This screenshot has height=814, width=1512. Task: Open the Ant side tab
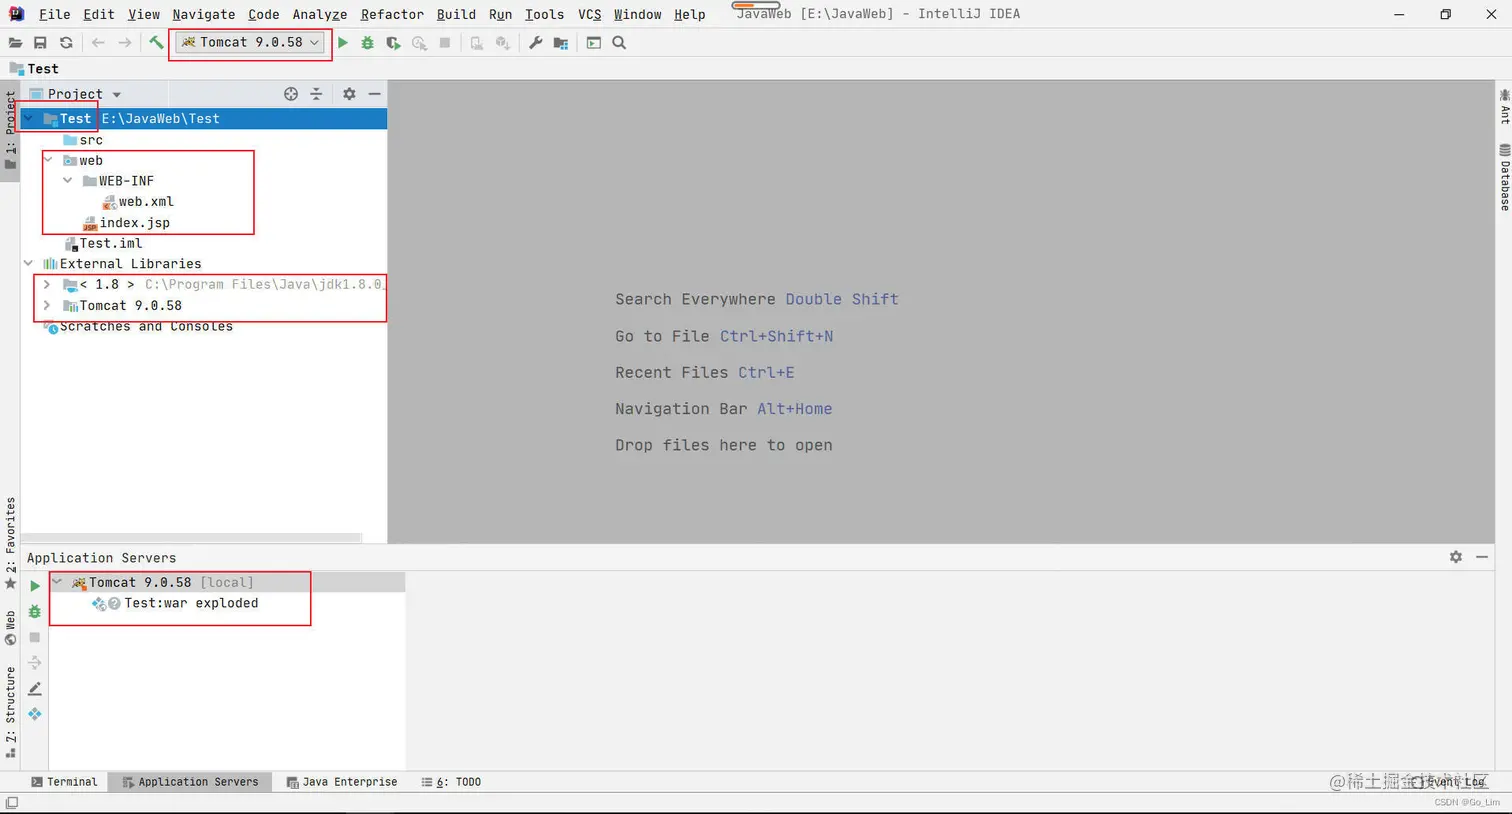(x=1504, y=107)
